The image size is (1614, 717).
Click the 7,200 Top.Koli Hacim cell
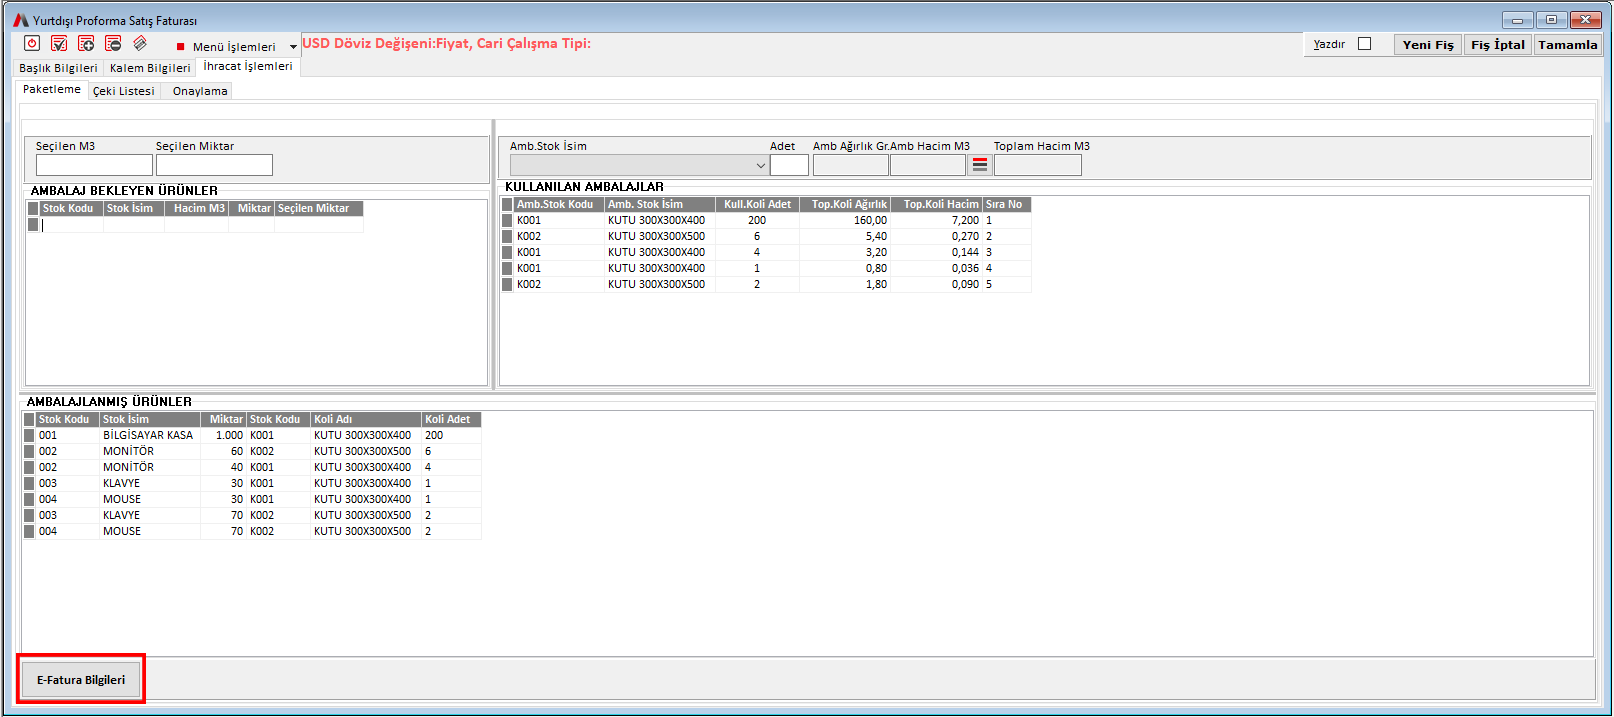point(937,221)
